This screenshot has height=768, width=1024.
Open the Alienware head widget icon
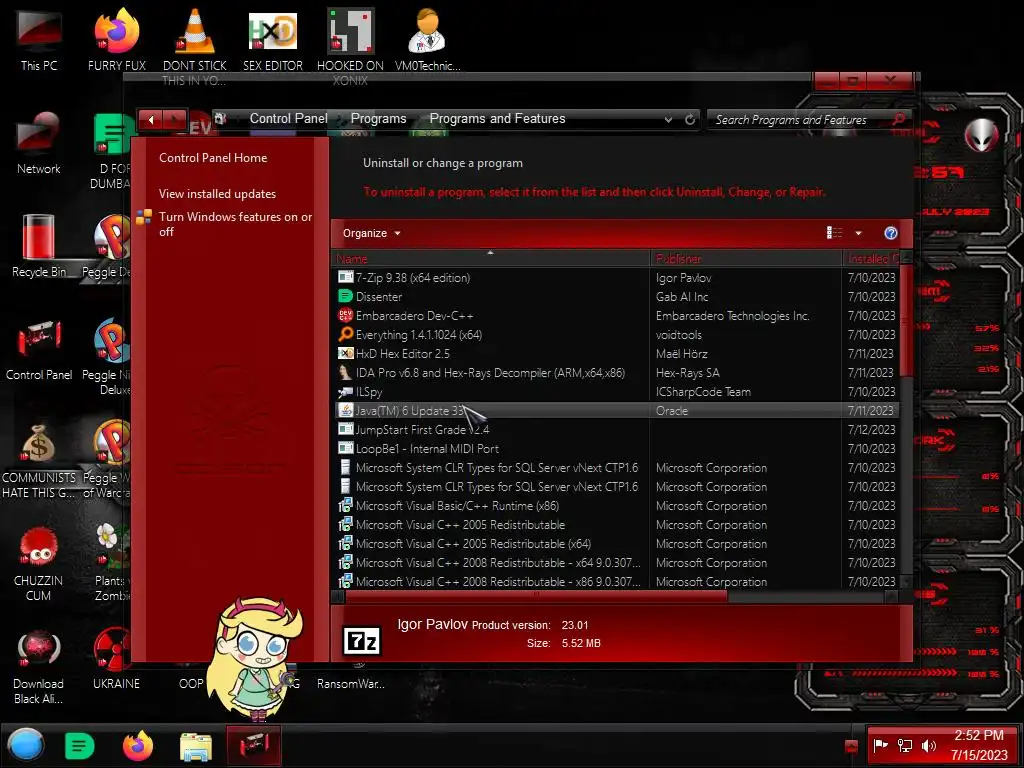click(981, 136)
